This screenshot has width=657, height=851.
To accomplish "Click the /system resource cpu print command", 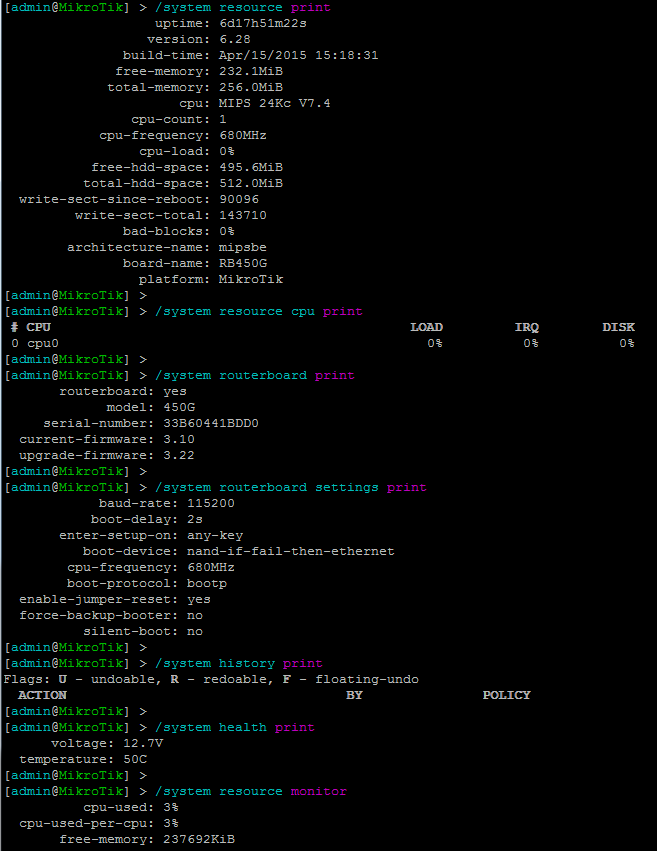I will click(x=259, y=312).
